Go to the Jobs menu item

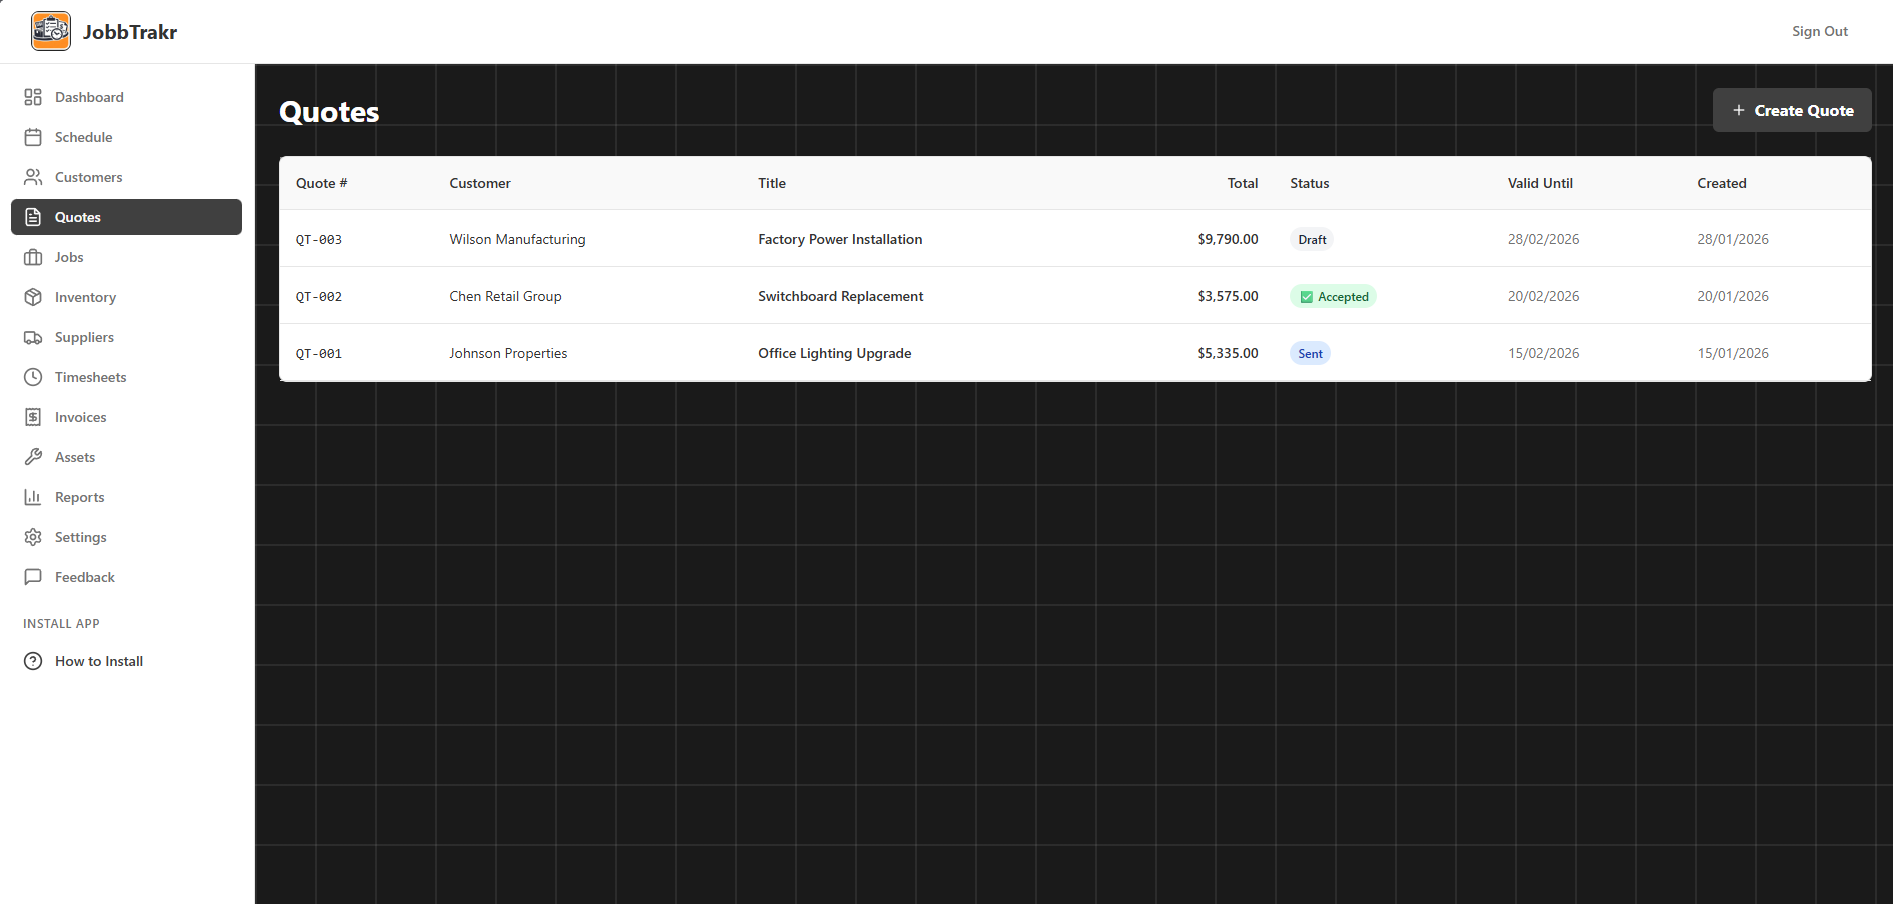(x=69, y=257)
